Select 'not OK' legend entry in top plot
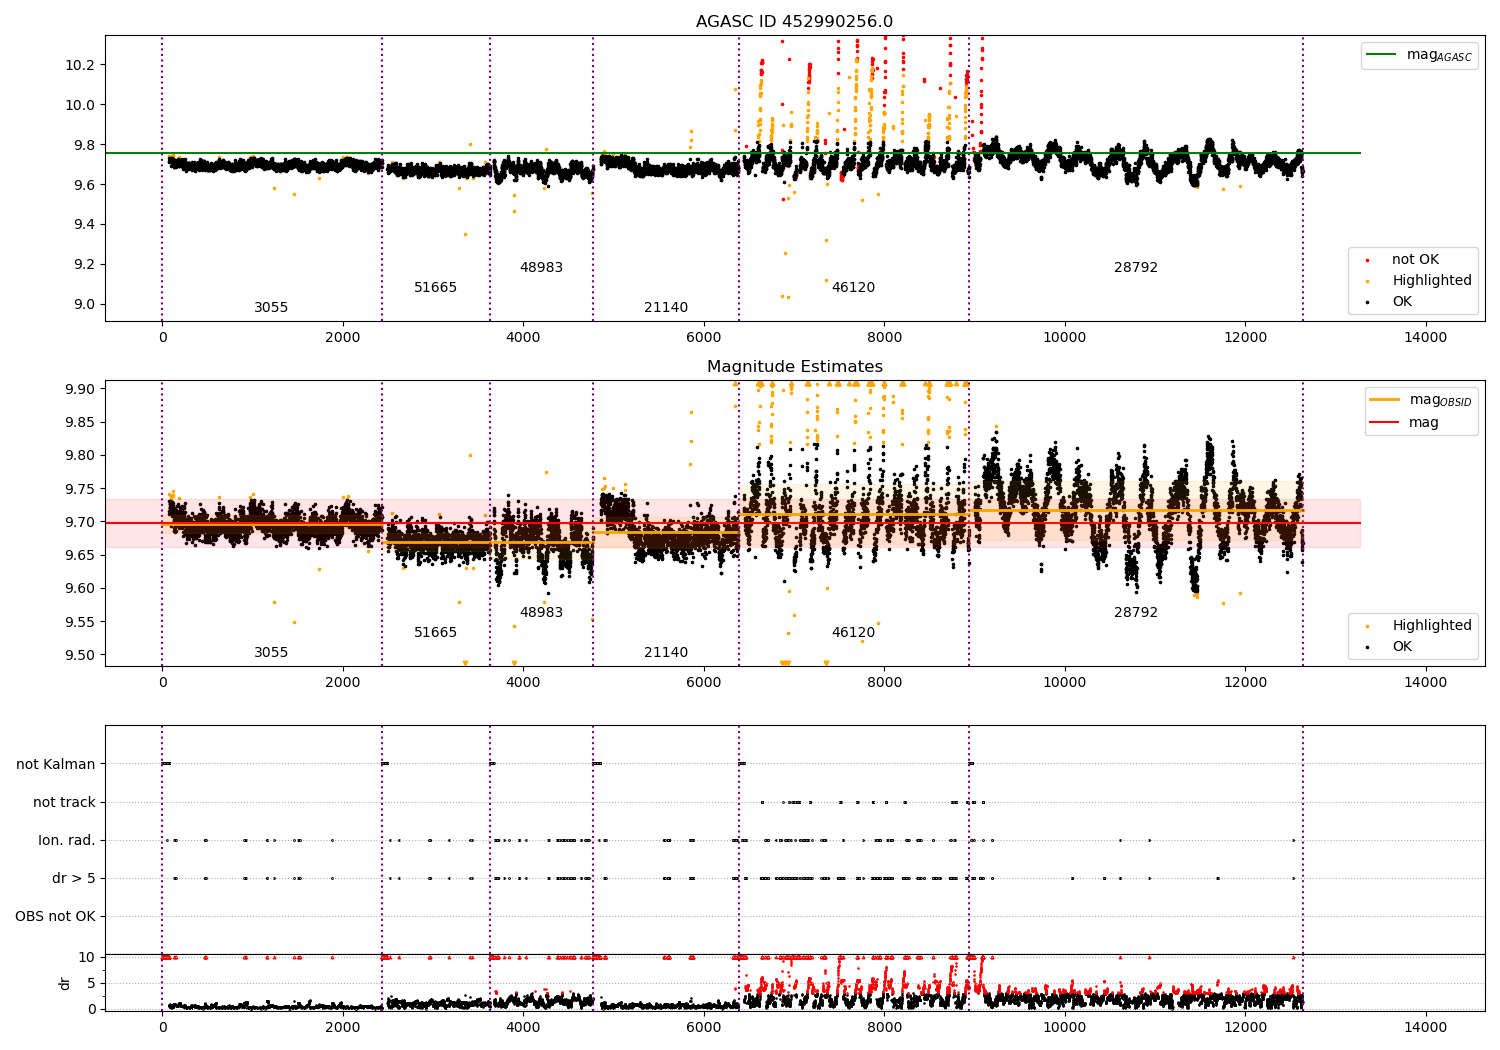 tap(1415, 260)
